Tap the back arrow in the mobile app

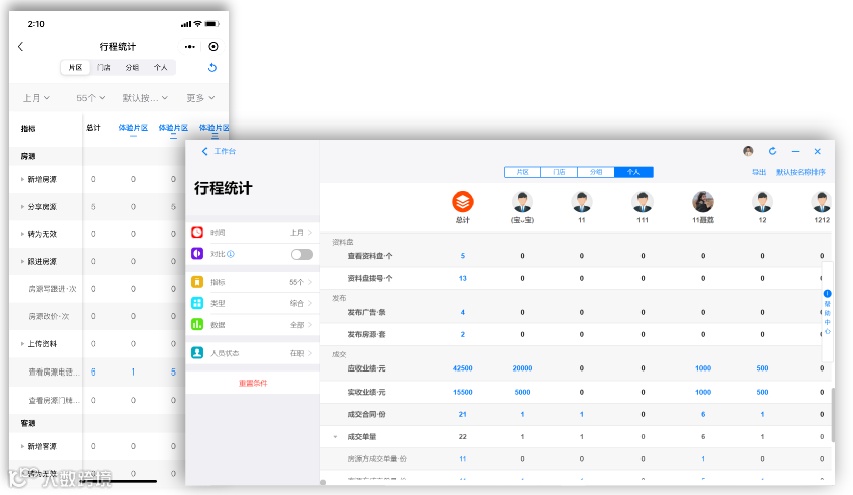click(x=21, y=47)
